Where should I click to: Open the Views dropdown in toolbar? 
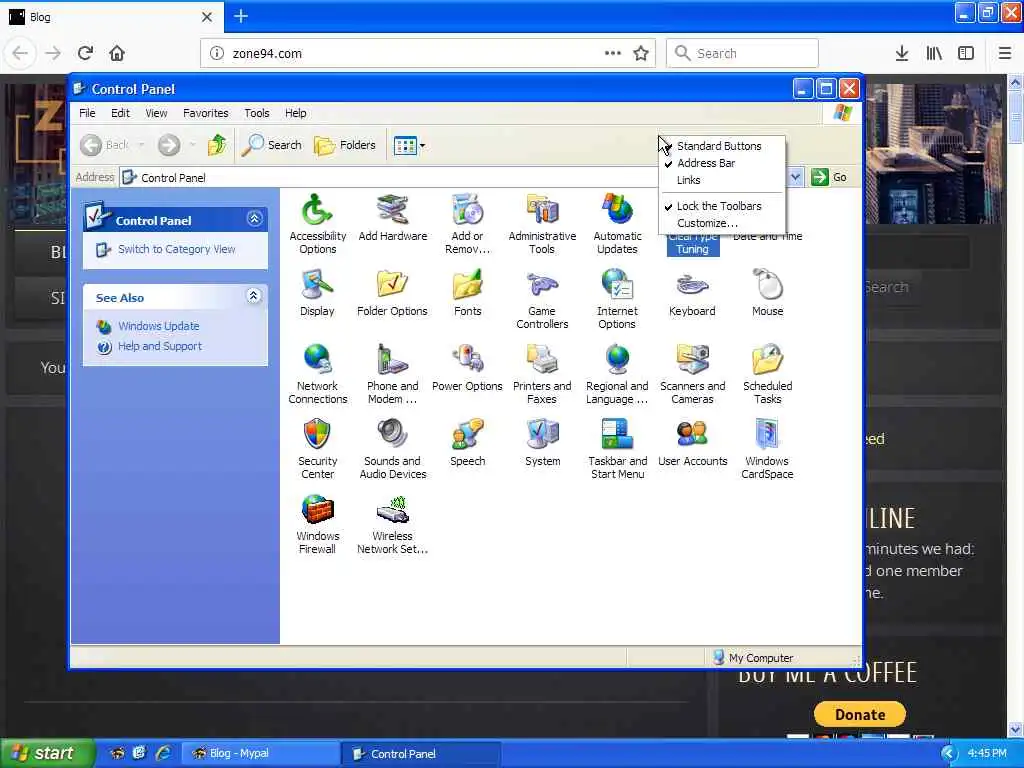409,145
